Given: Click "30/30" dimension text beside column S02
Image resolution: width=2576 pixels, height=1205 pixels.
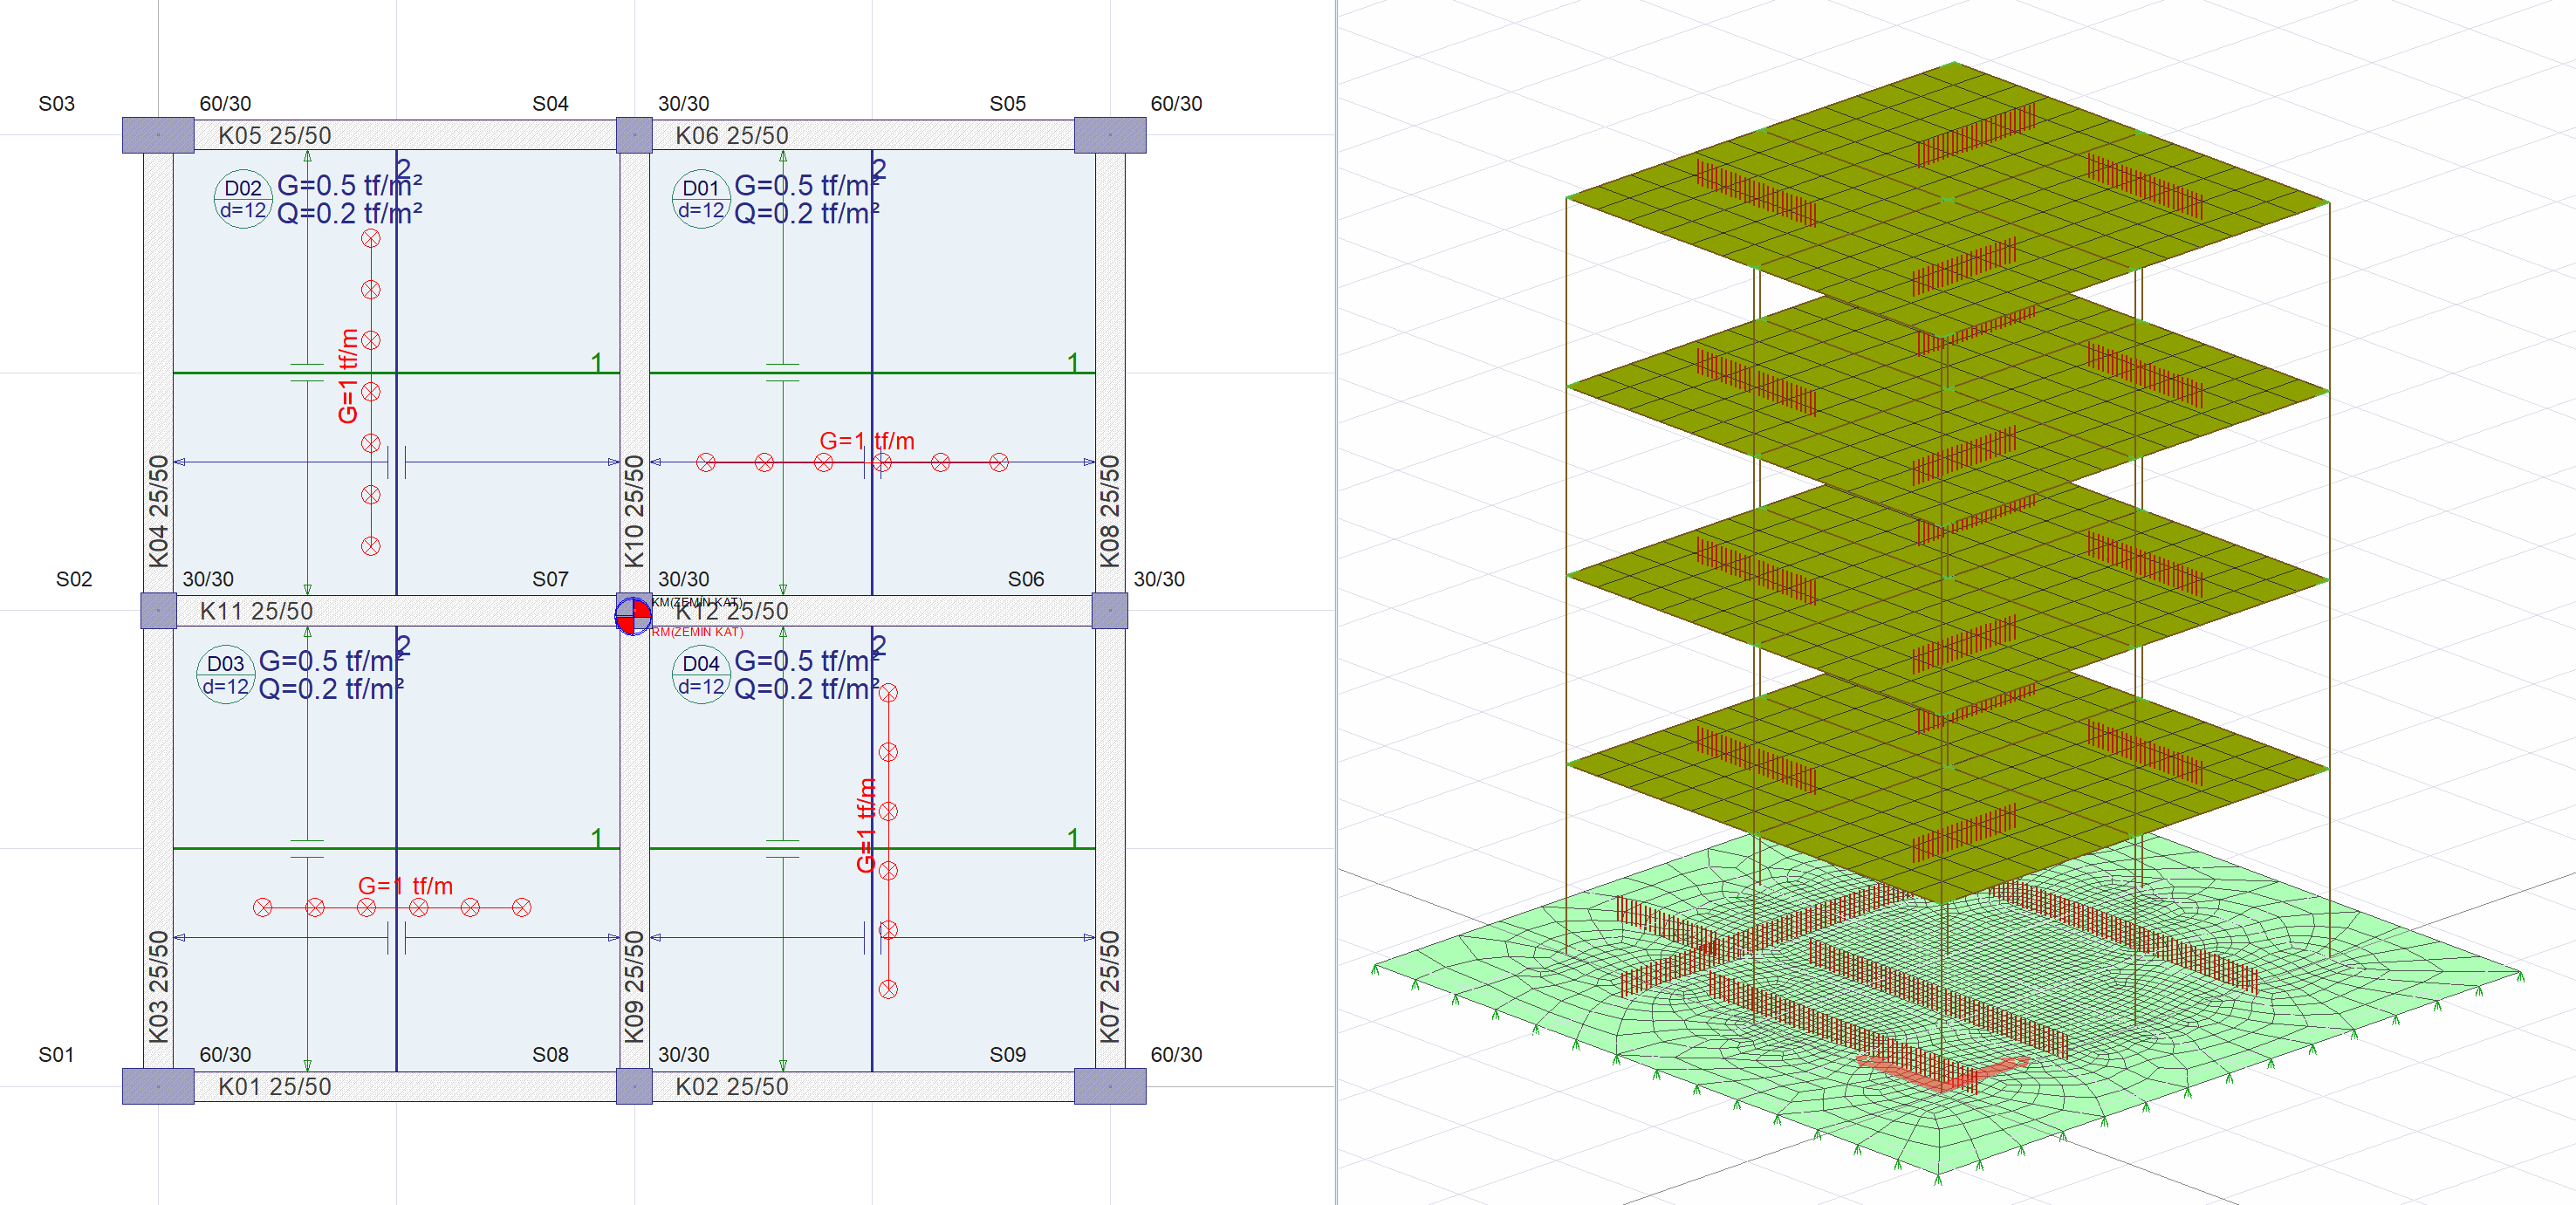Looking at the screenshot, I should (208, 579).
